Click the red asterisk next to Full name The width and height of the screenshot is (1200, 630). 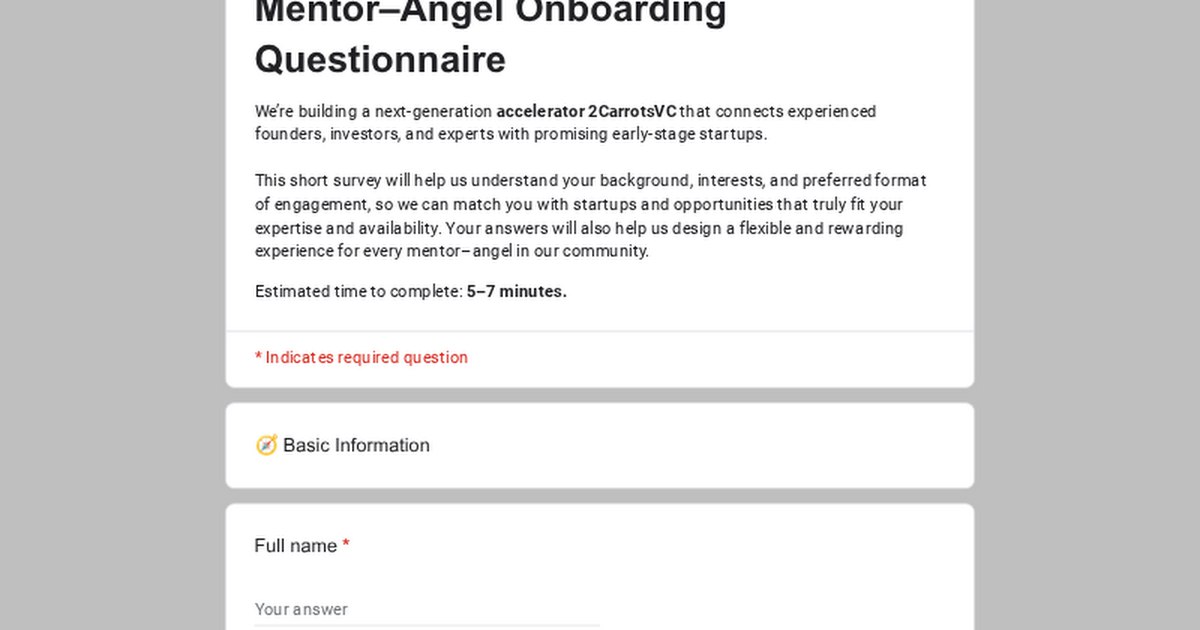click(x=346, y=545)
